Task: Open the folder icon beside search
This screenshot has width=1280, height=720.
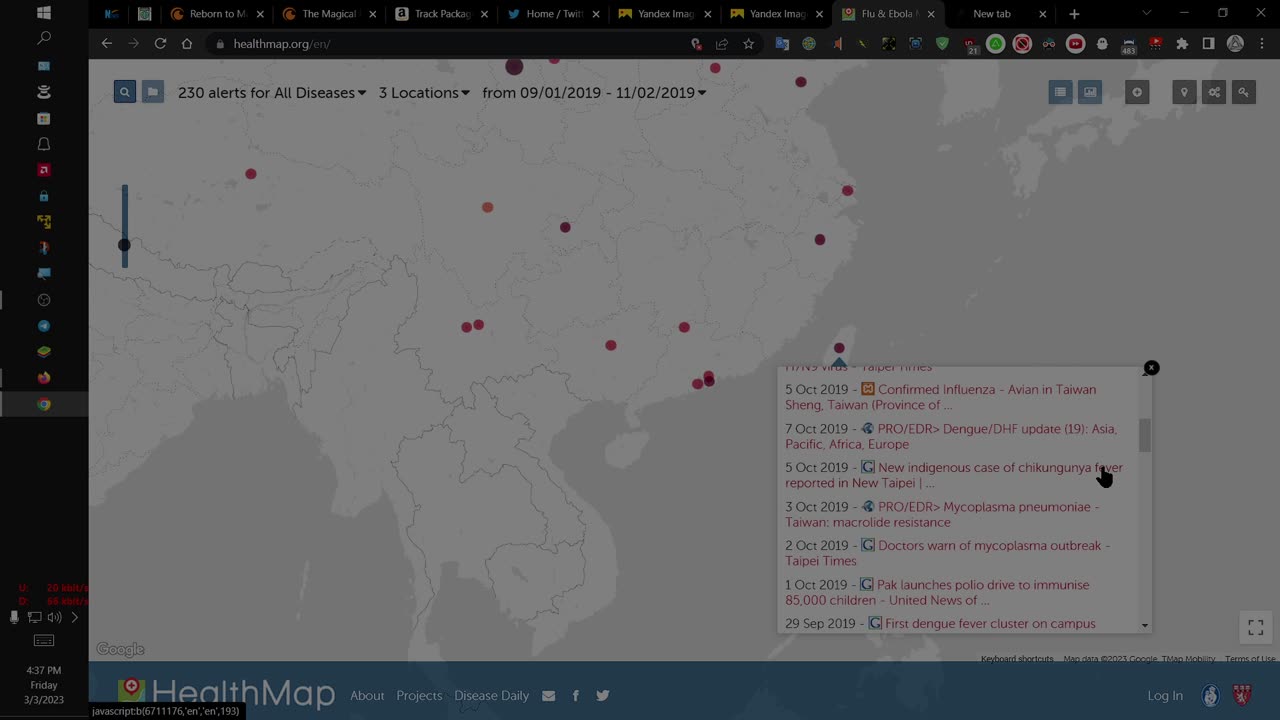Action: pos(152,92)
